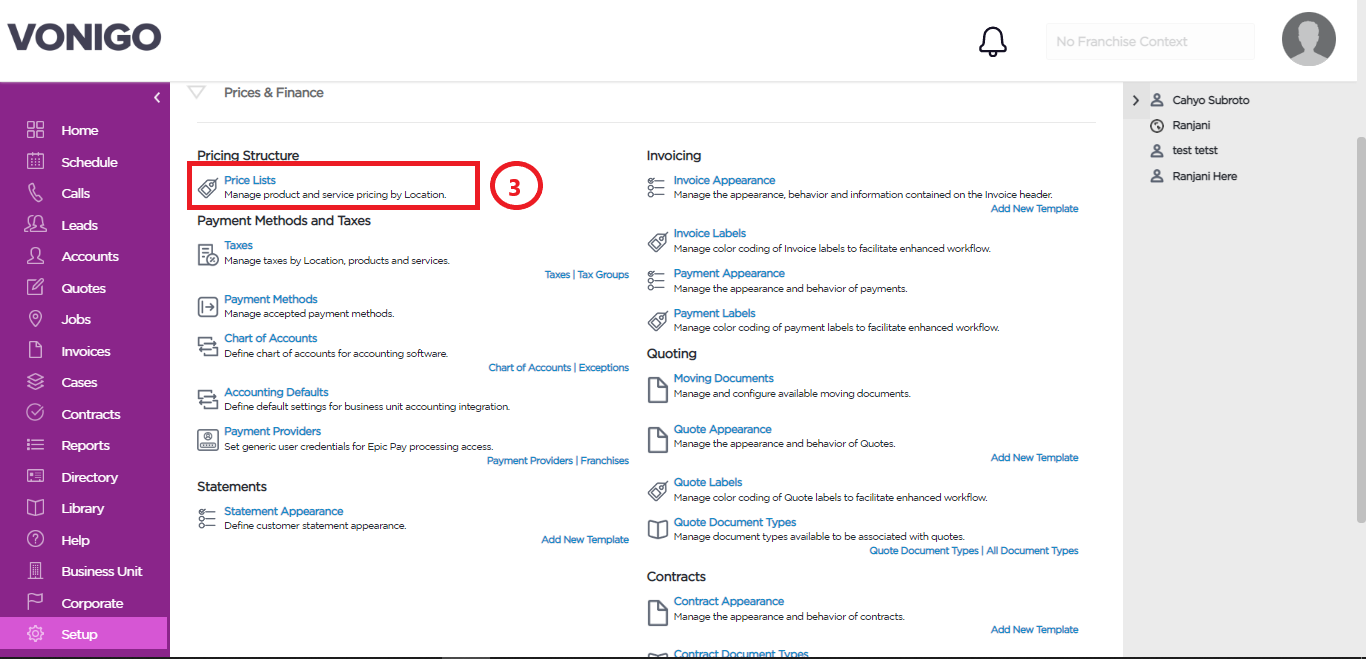Click the Invoices document icon
This screenshot has width=1366, height=659.
click(x=36, y=350)
